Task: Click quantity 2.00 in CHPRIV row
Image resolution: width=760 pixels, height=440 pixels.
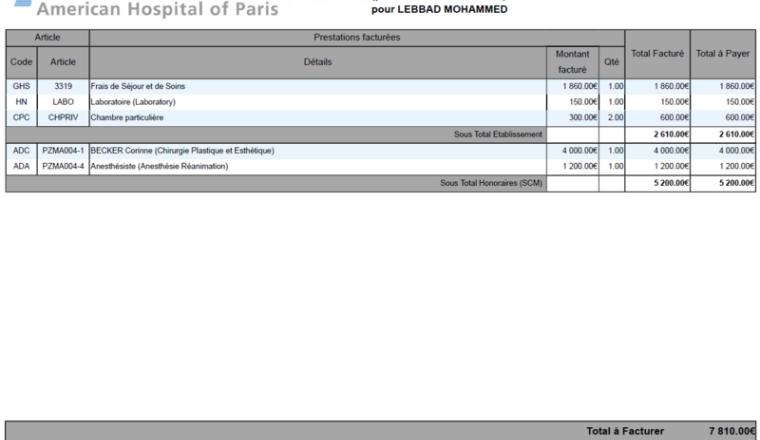Action: (x=616, y=118)
